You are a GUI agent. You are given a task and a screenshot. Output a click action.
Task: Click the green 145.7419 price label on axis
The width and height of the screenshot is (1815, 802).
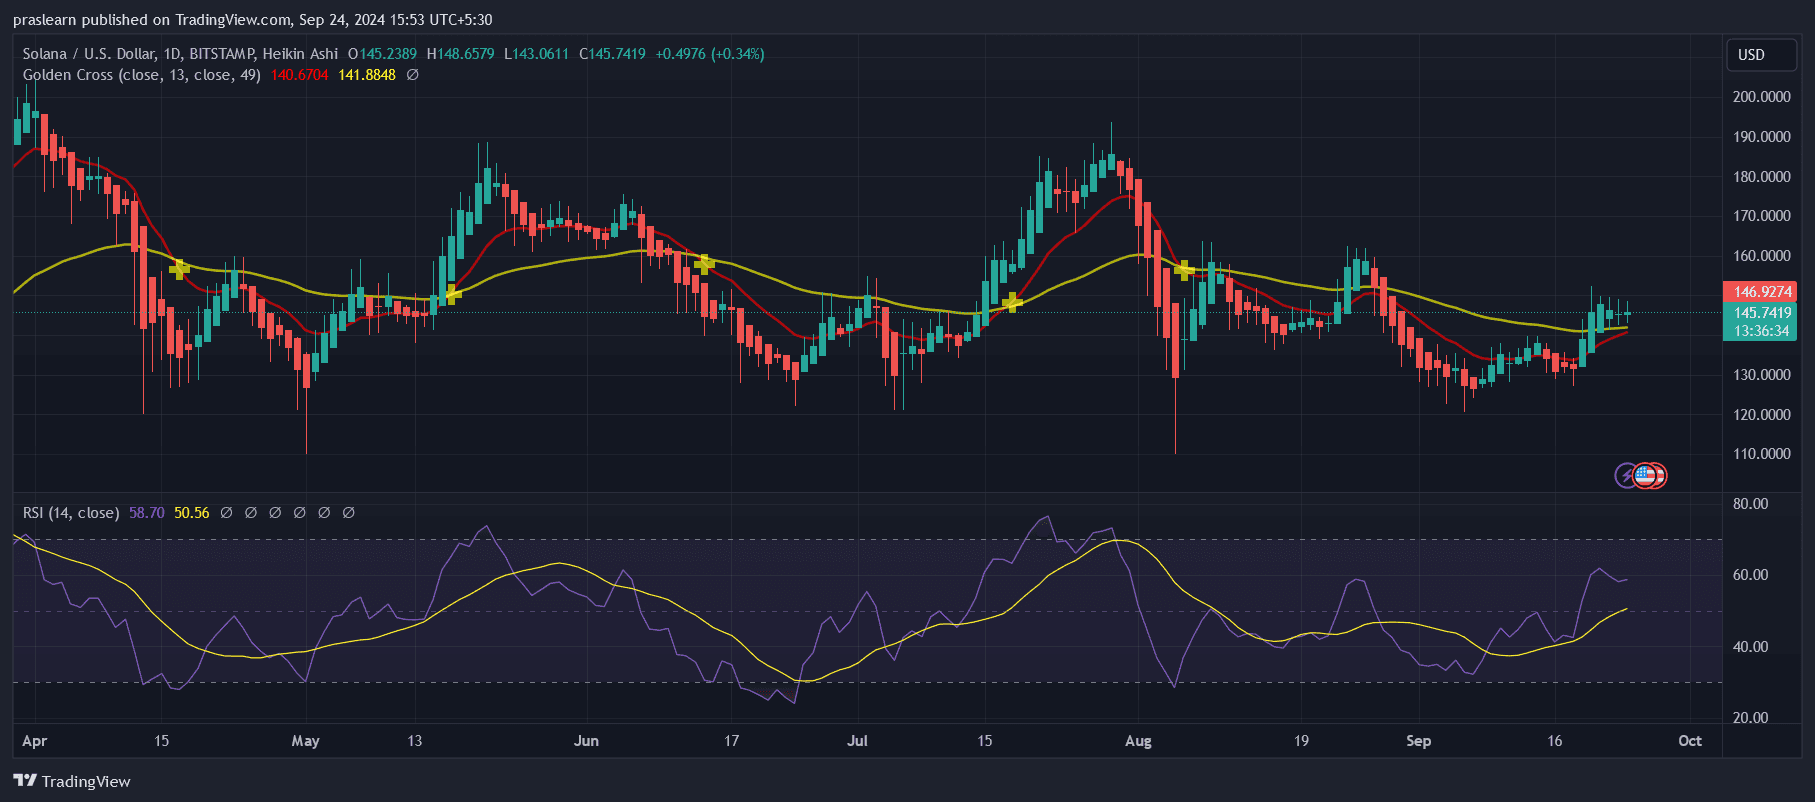[x=1760, y=313]
